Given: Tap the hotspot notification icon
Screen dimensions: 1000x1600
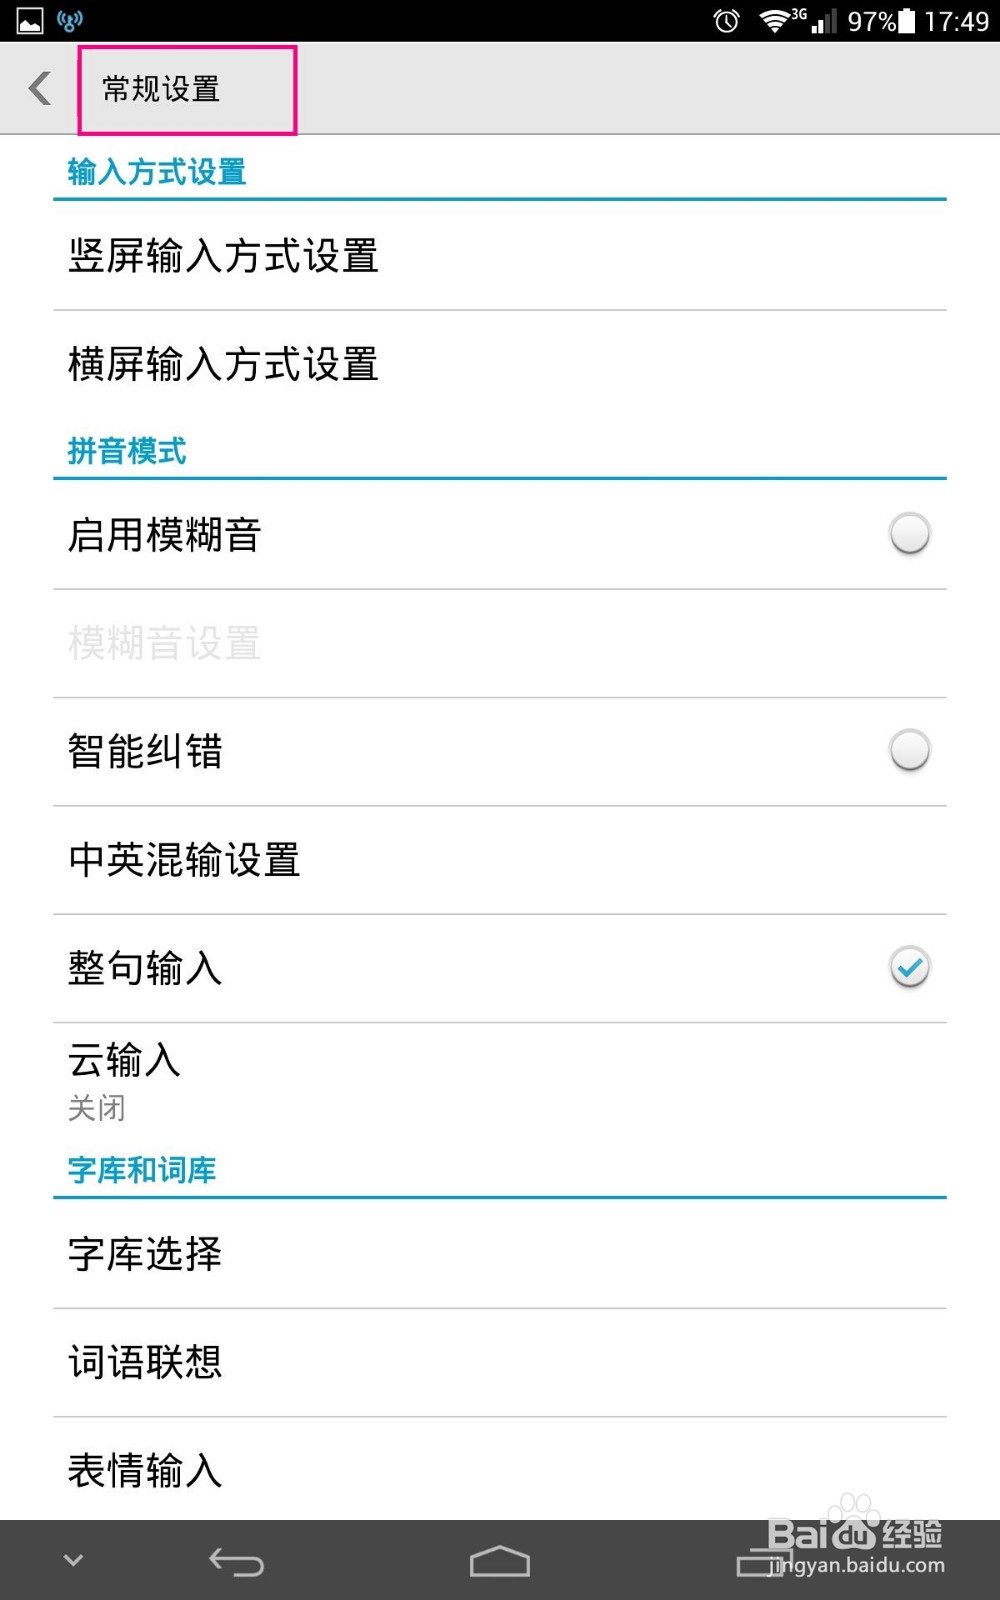Looking at the screenshot, I should [70, 21].
